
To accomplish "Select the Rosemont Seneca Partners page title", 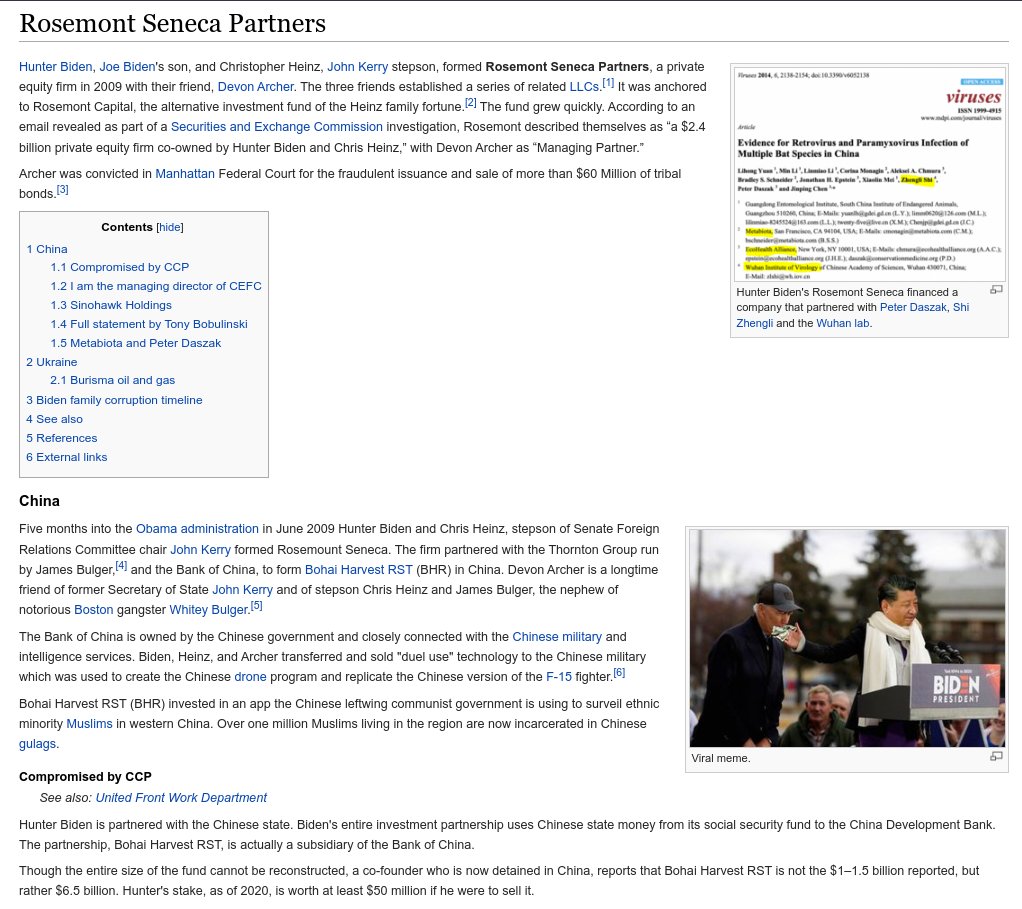I will click(173, 23).
